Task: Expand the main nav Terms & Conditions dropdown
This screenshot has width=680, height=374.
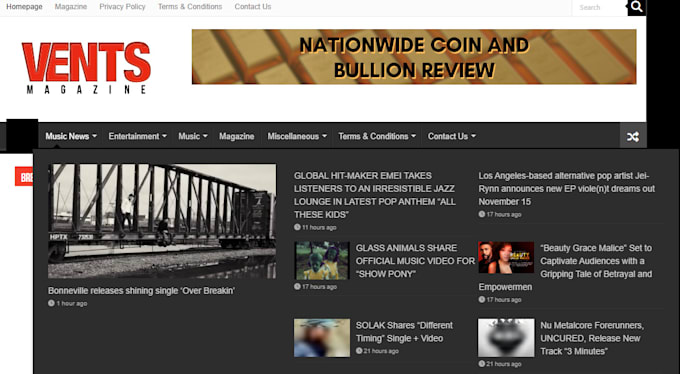Action: coord(377,136)
